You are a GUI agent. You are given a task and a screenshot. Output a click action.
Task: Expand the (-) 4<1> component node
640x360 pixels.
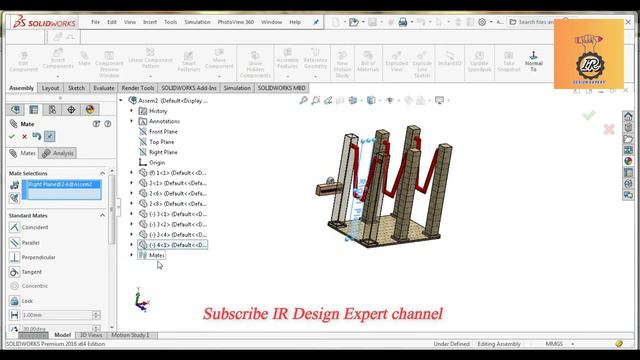[x=131, y=245]
